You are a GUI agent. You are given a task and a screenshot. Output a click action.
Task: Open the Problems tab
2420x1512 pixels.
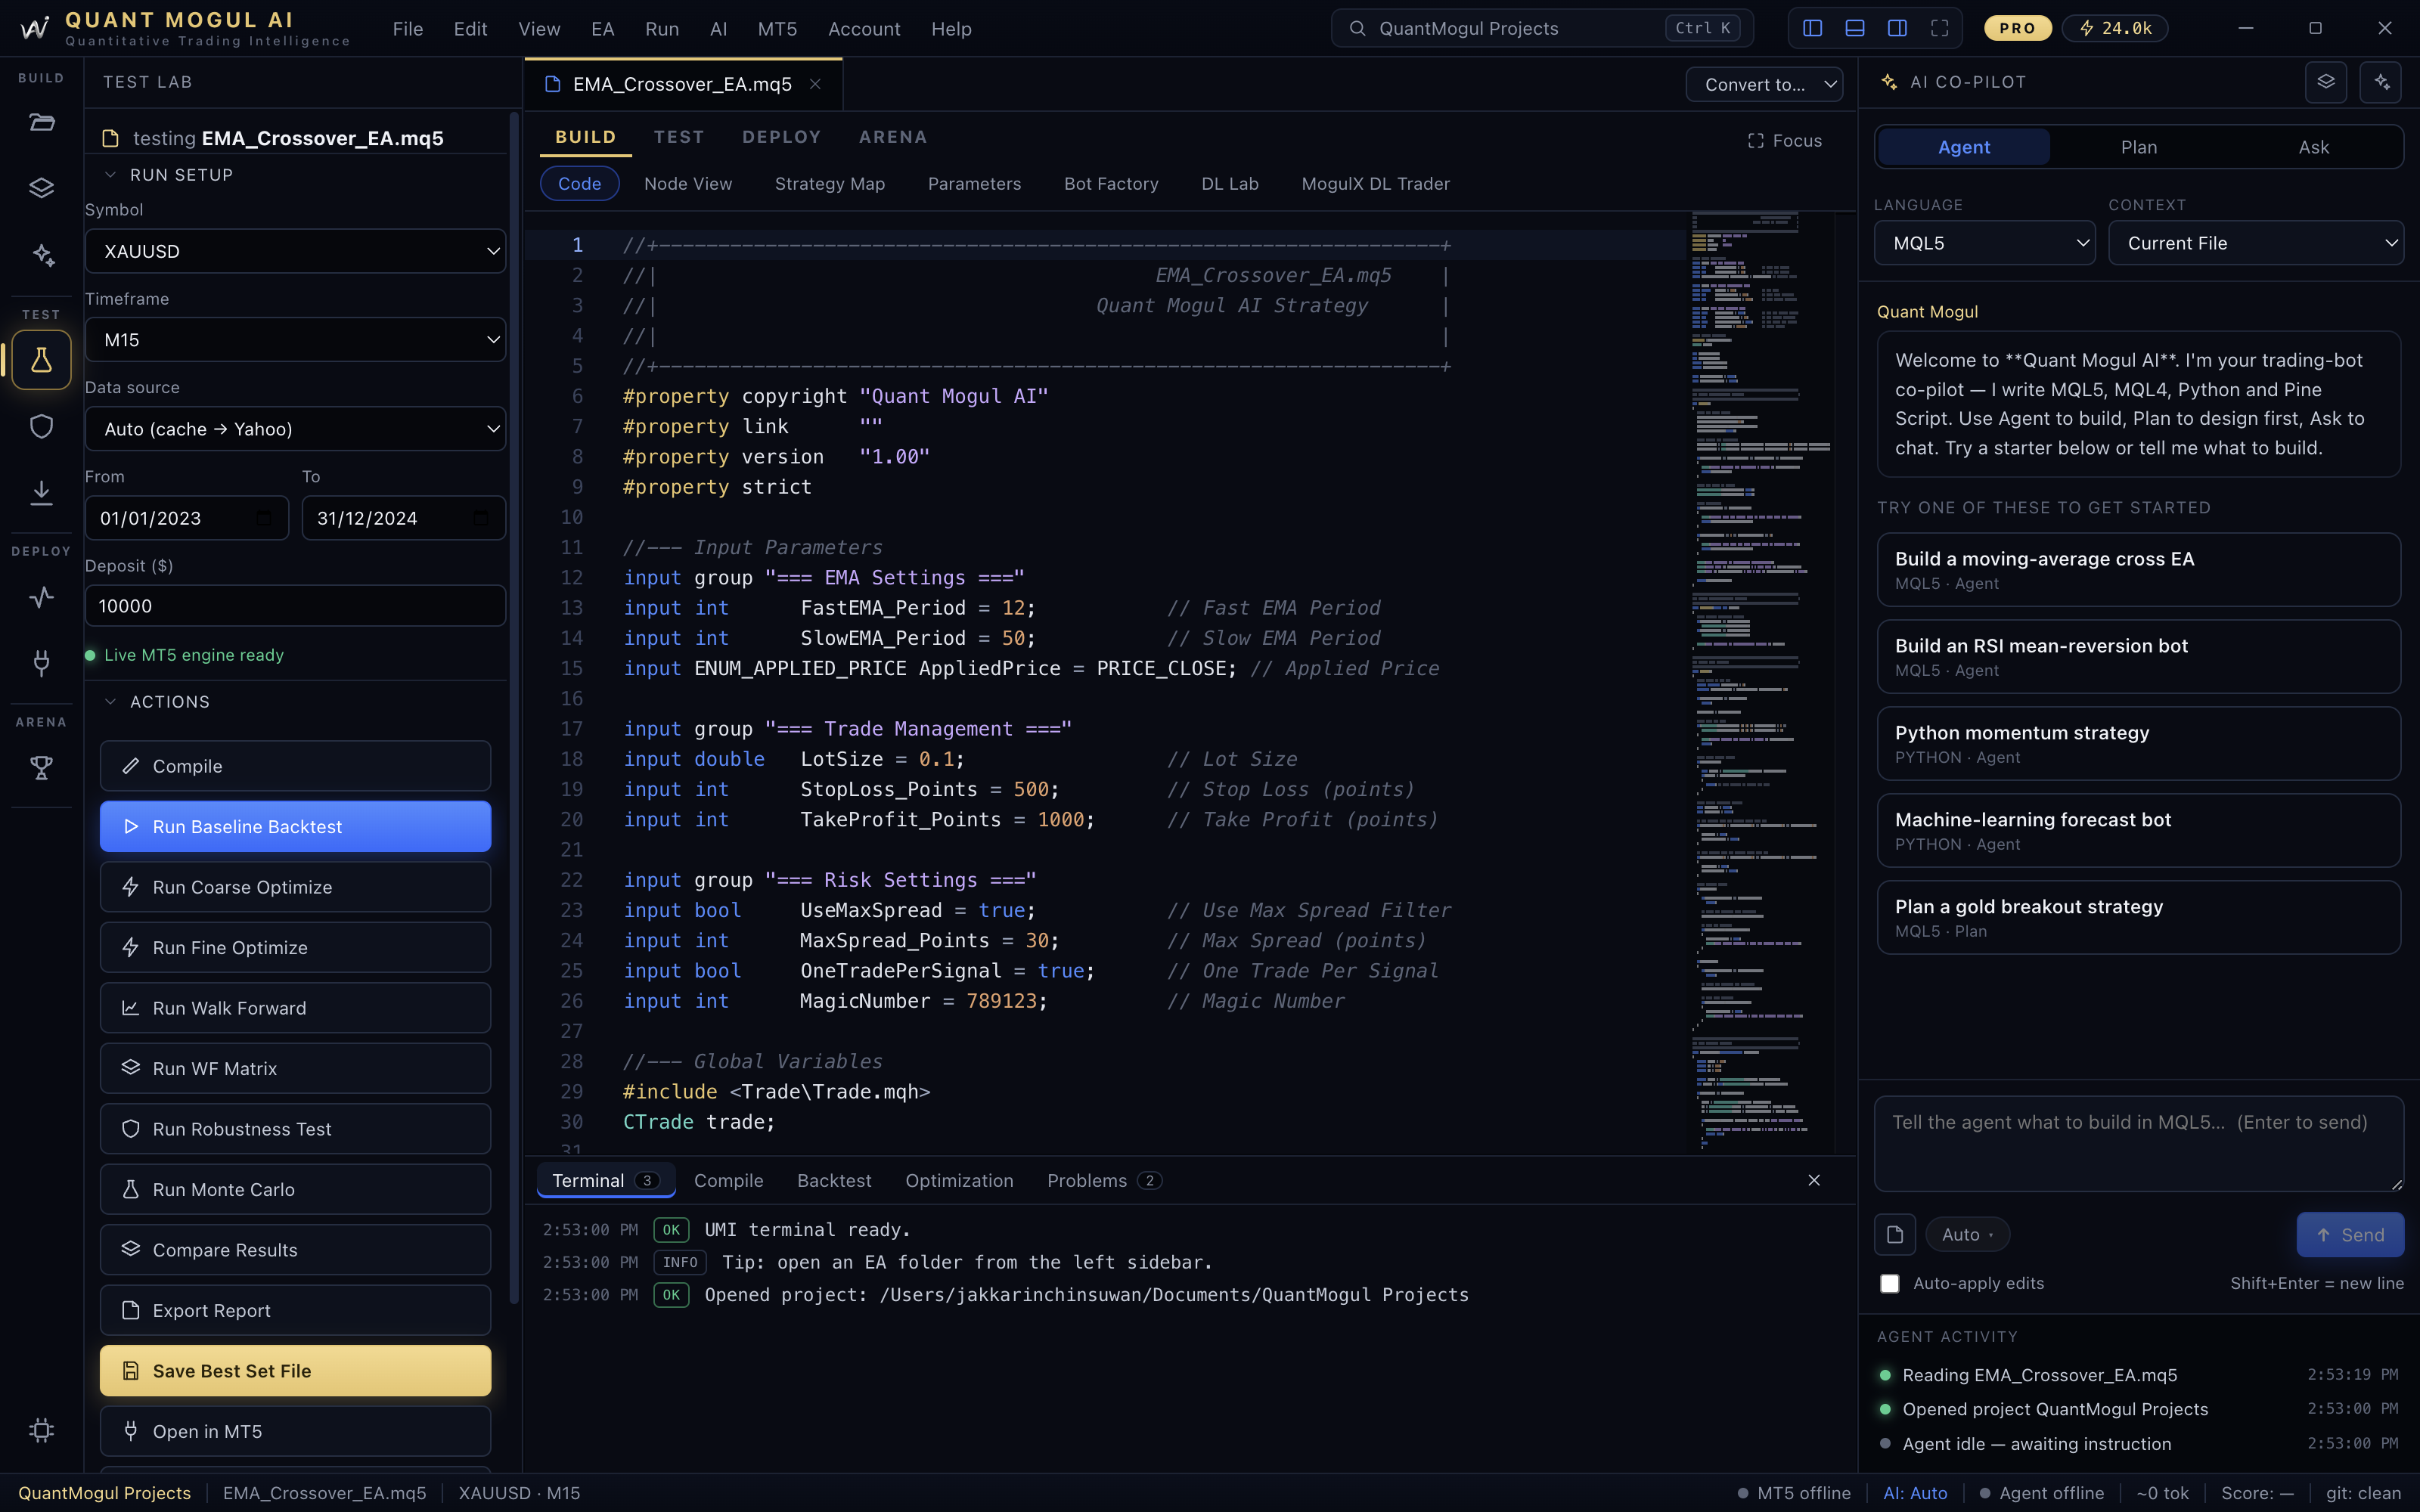(1104, 1180)
